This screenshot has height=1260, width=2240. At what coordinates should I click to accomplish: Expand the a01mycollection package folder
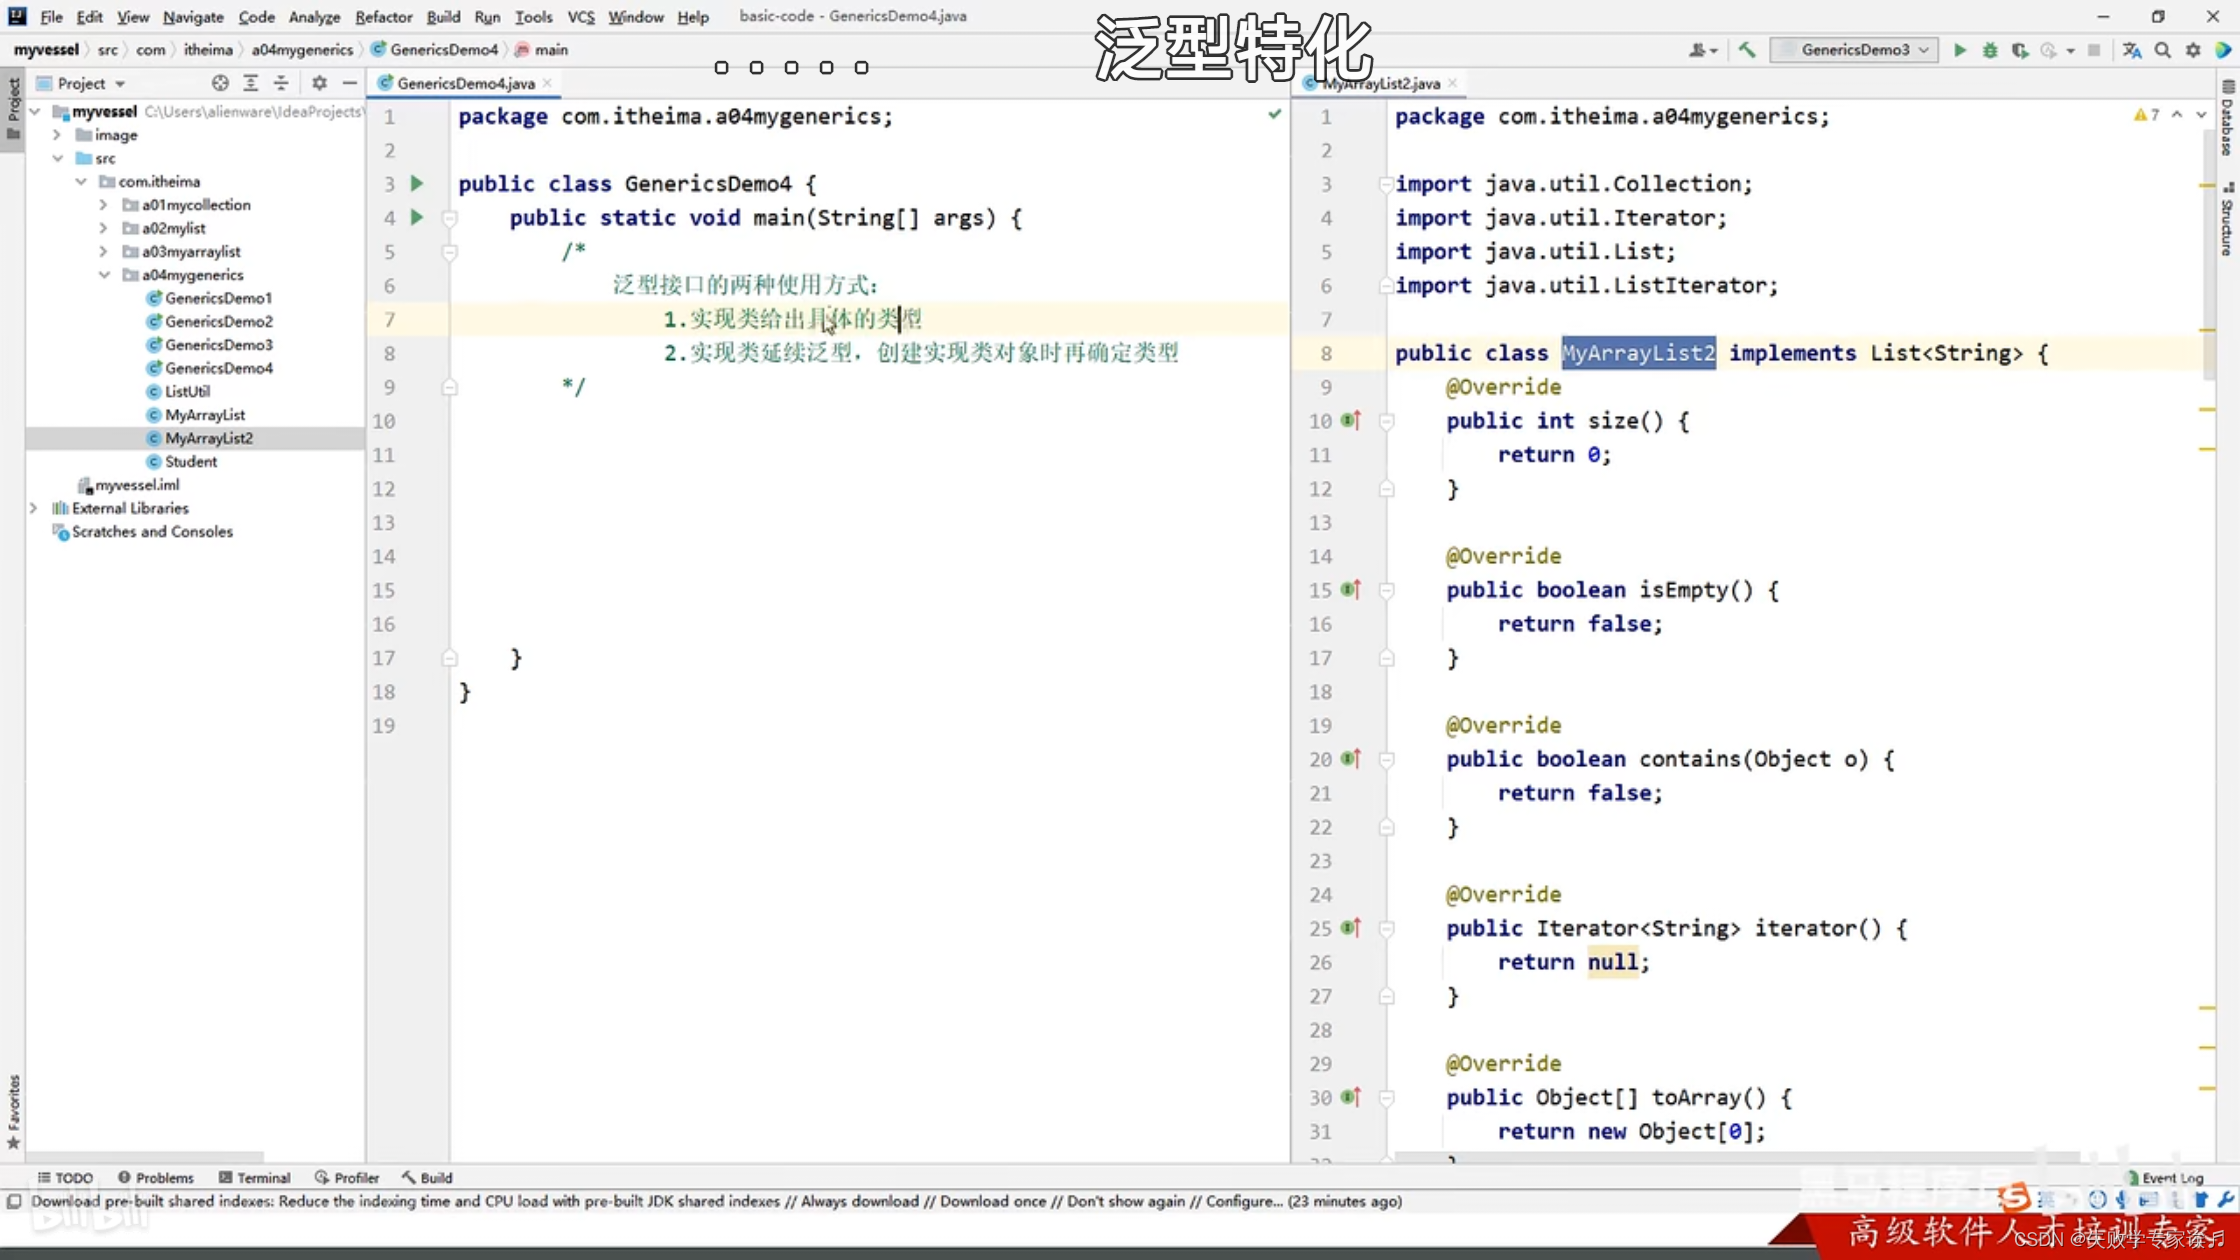(103, 205)
